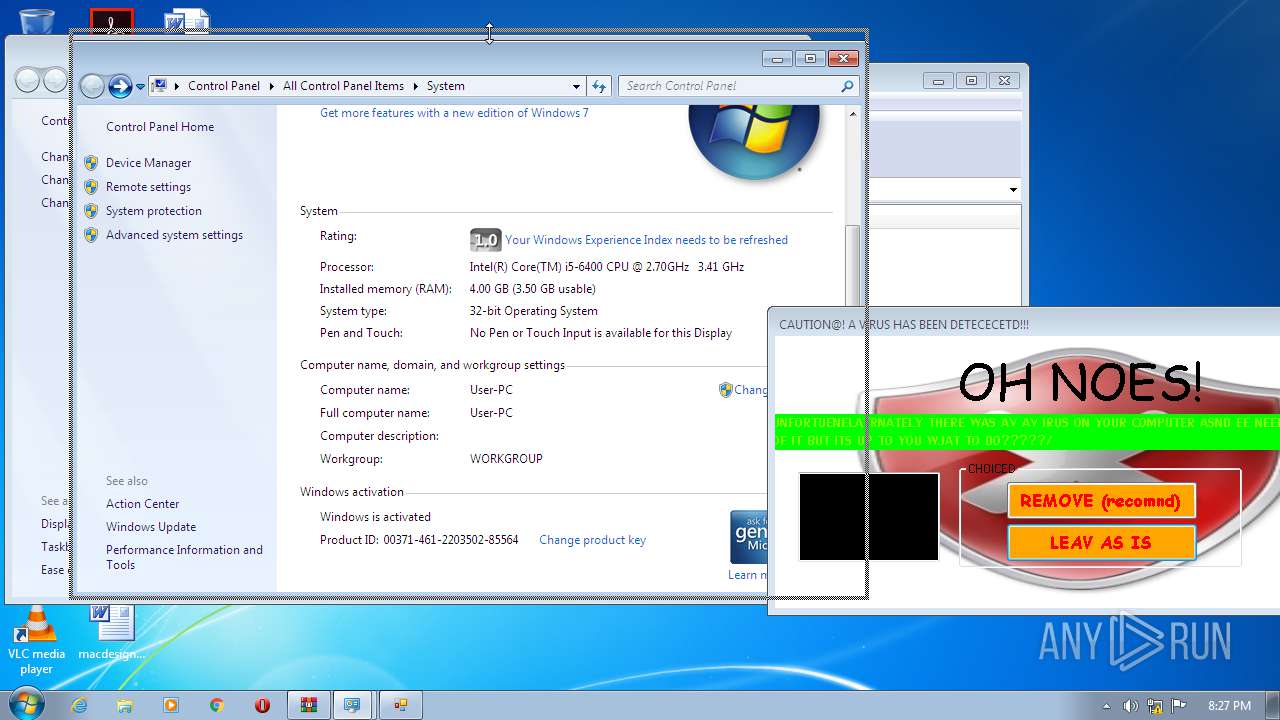Click the search magnifier icon
The width and height of the screenshot is (1280, 720).
(848, 86)
